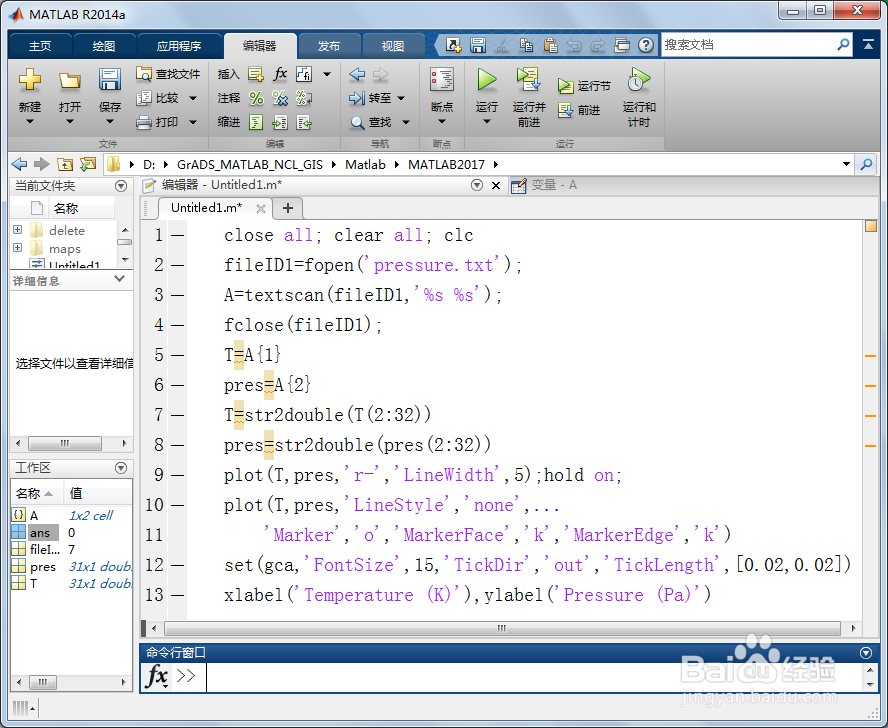Image resolution: width=888 pixels, height=728 pixels.
Task: Click the 保存 (Save) disk icon
Action: coord(110,80)
